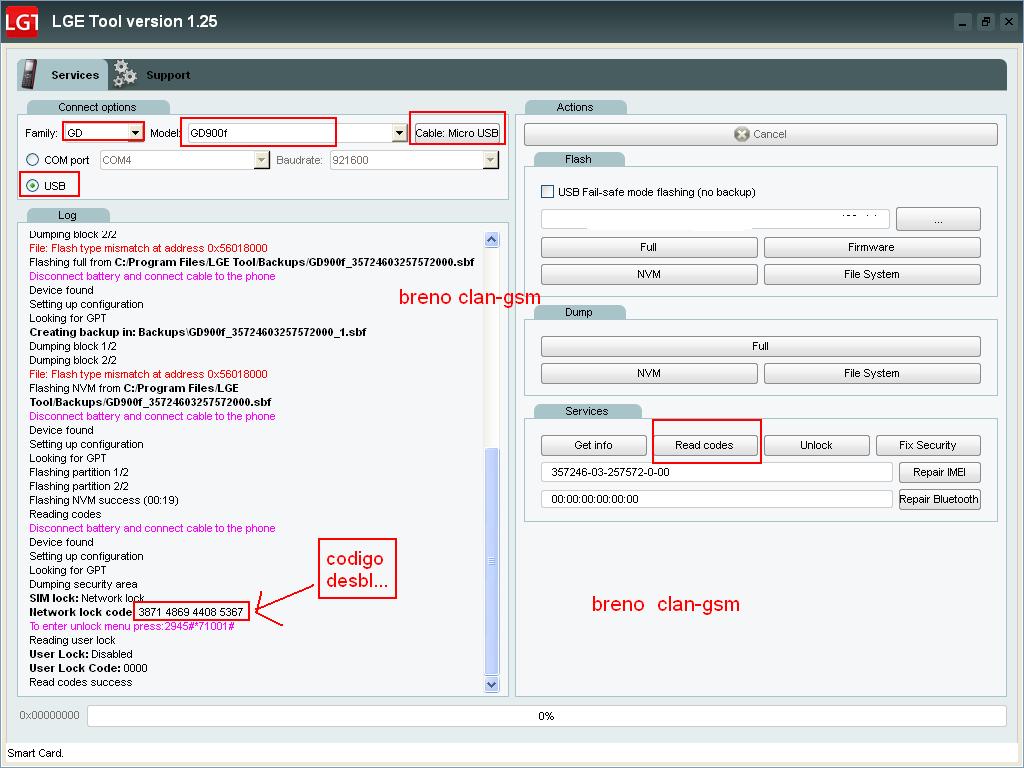Viewport: 1024px width, 768px height.
Task: Click the Flash File System button
Action: [x=872, y=274]
